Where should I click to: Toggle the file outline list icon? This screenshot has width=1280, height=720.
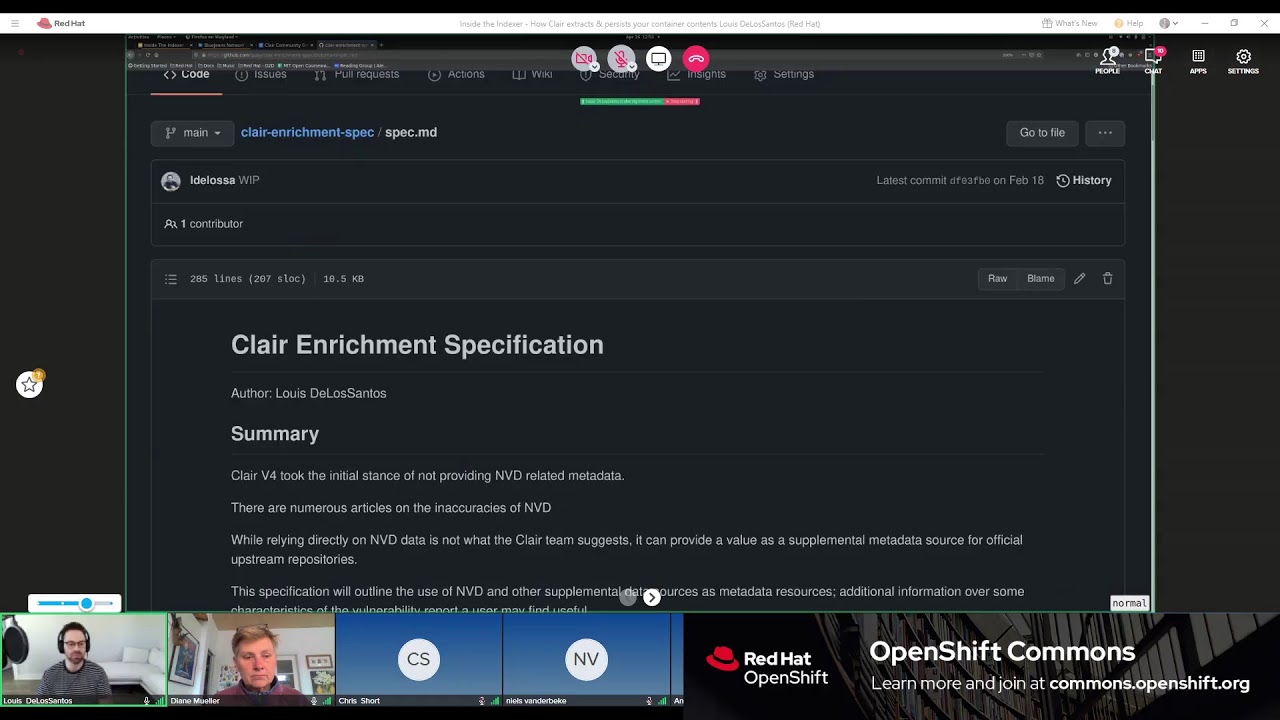point(171,279)
